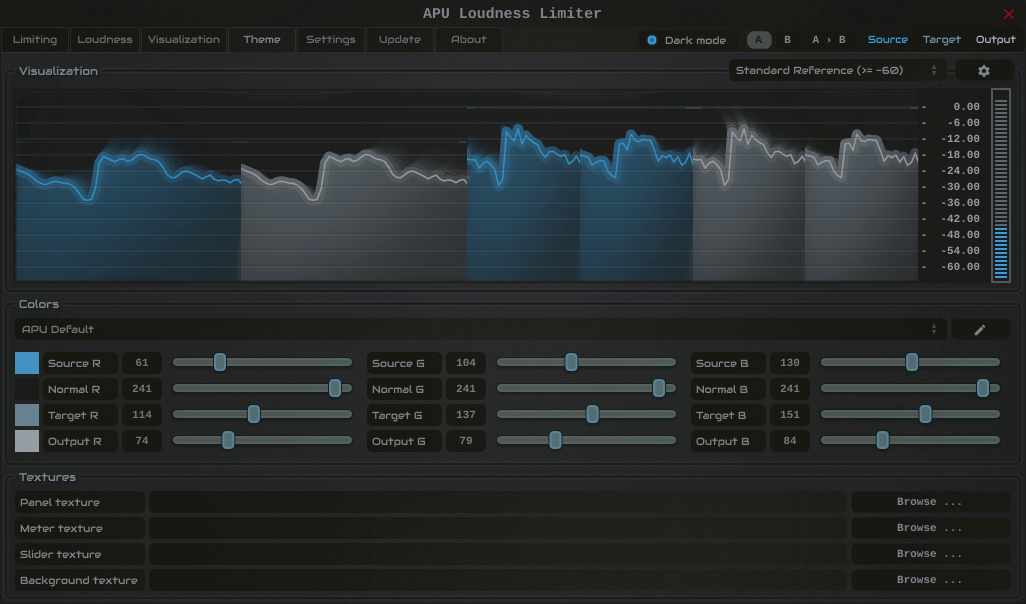Click the Source B slider
The image size is (1026, 604).
[910, 363]
